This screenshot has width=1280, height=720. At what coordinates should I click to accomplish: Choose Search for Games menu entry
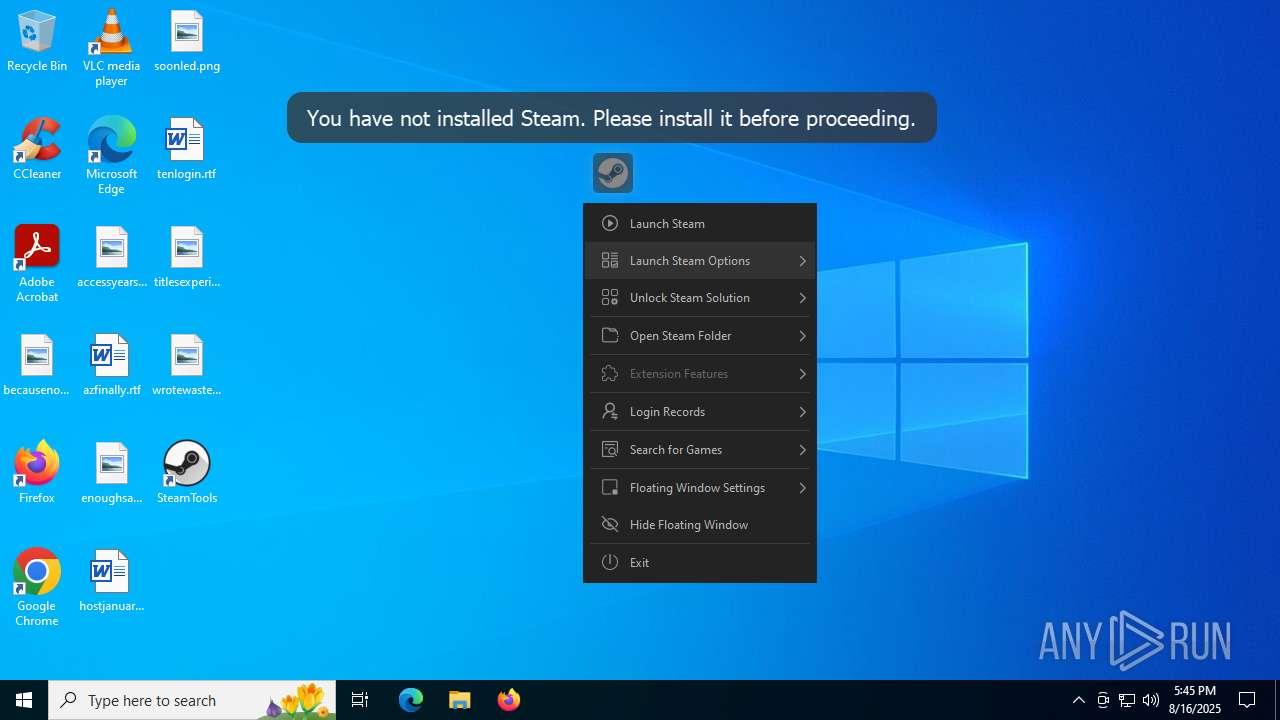click(x=700, y=450)
